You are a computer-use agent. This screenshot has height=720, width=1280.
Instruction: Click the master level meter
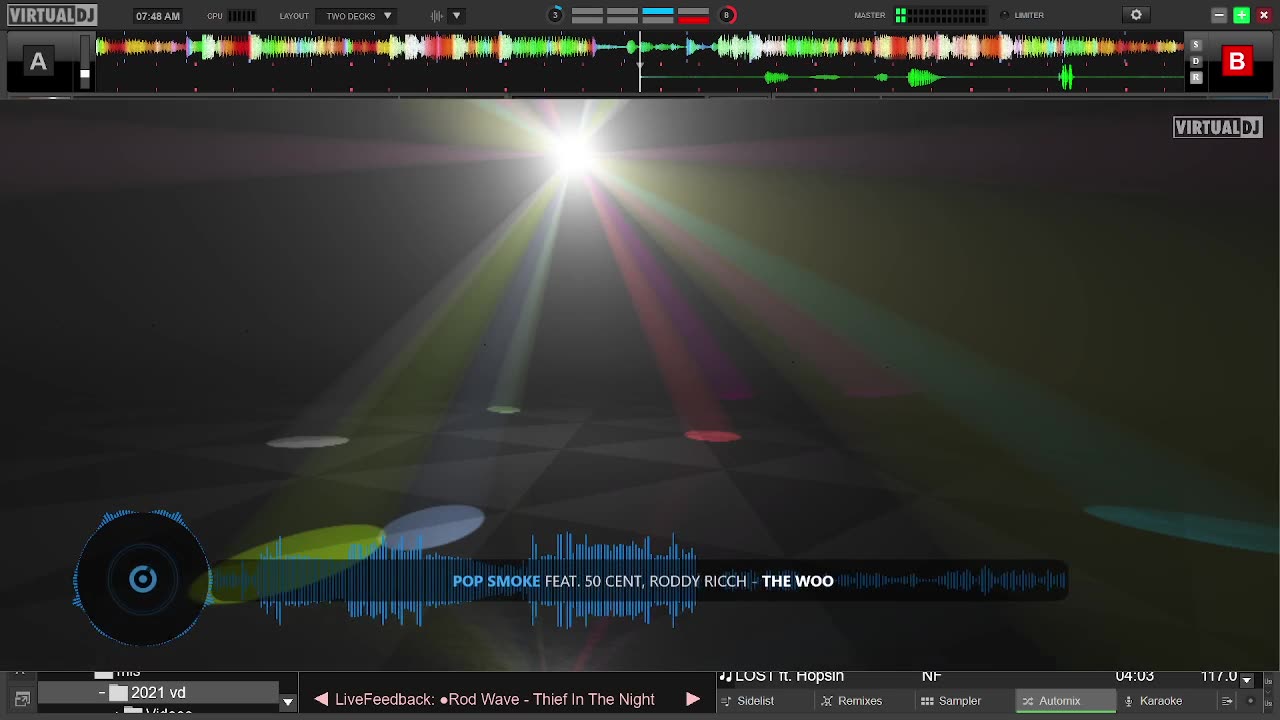(940, 15)
